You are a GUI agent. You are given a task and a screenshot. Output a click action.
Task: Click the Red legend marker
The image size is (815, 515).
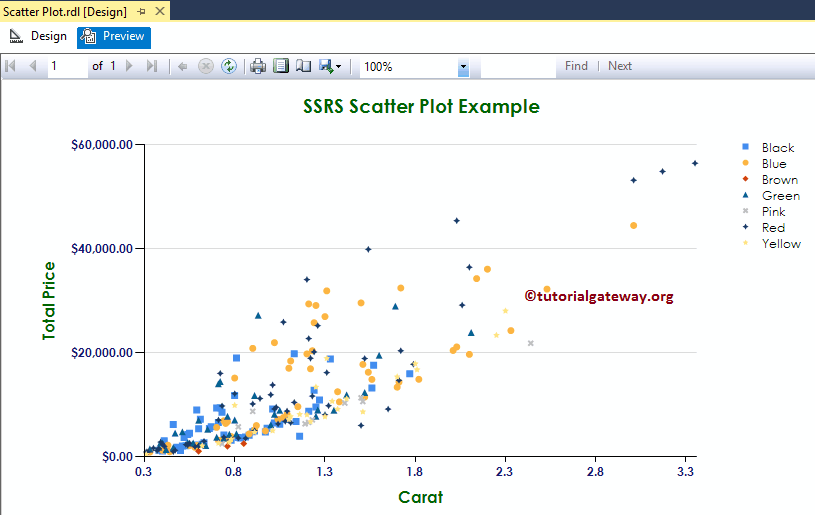coord(745,227)
